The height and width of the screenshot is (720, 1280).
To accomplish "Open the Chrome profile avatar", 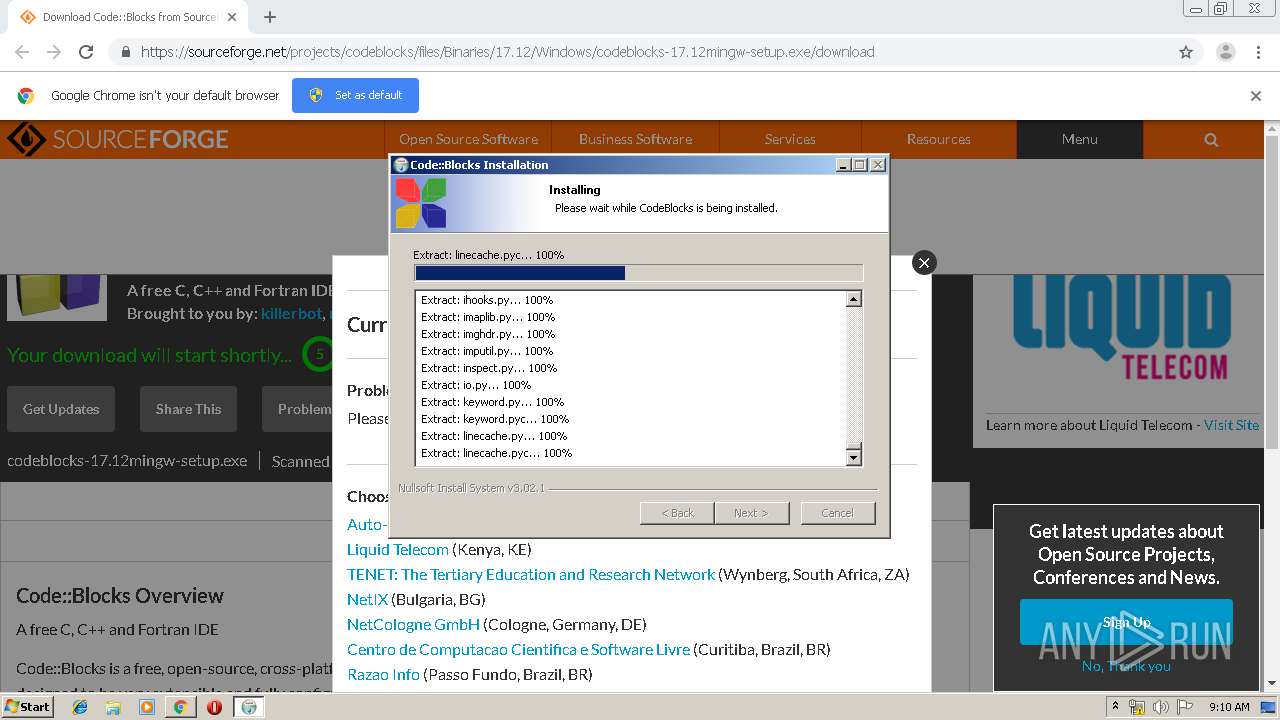I will (1225, 52).
